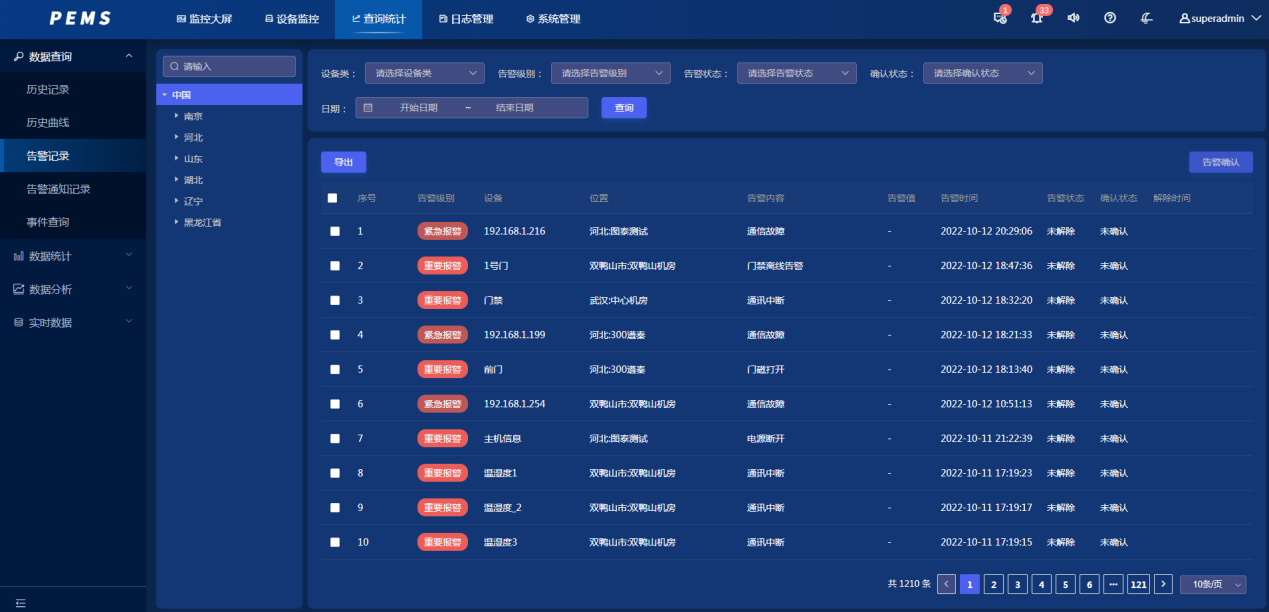1269x612 pixels.
Task: Switch to the 设备监控 tab
Action: point(292,19)
